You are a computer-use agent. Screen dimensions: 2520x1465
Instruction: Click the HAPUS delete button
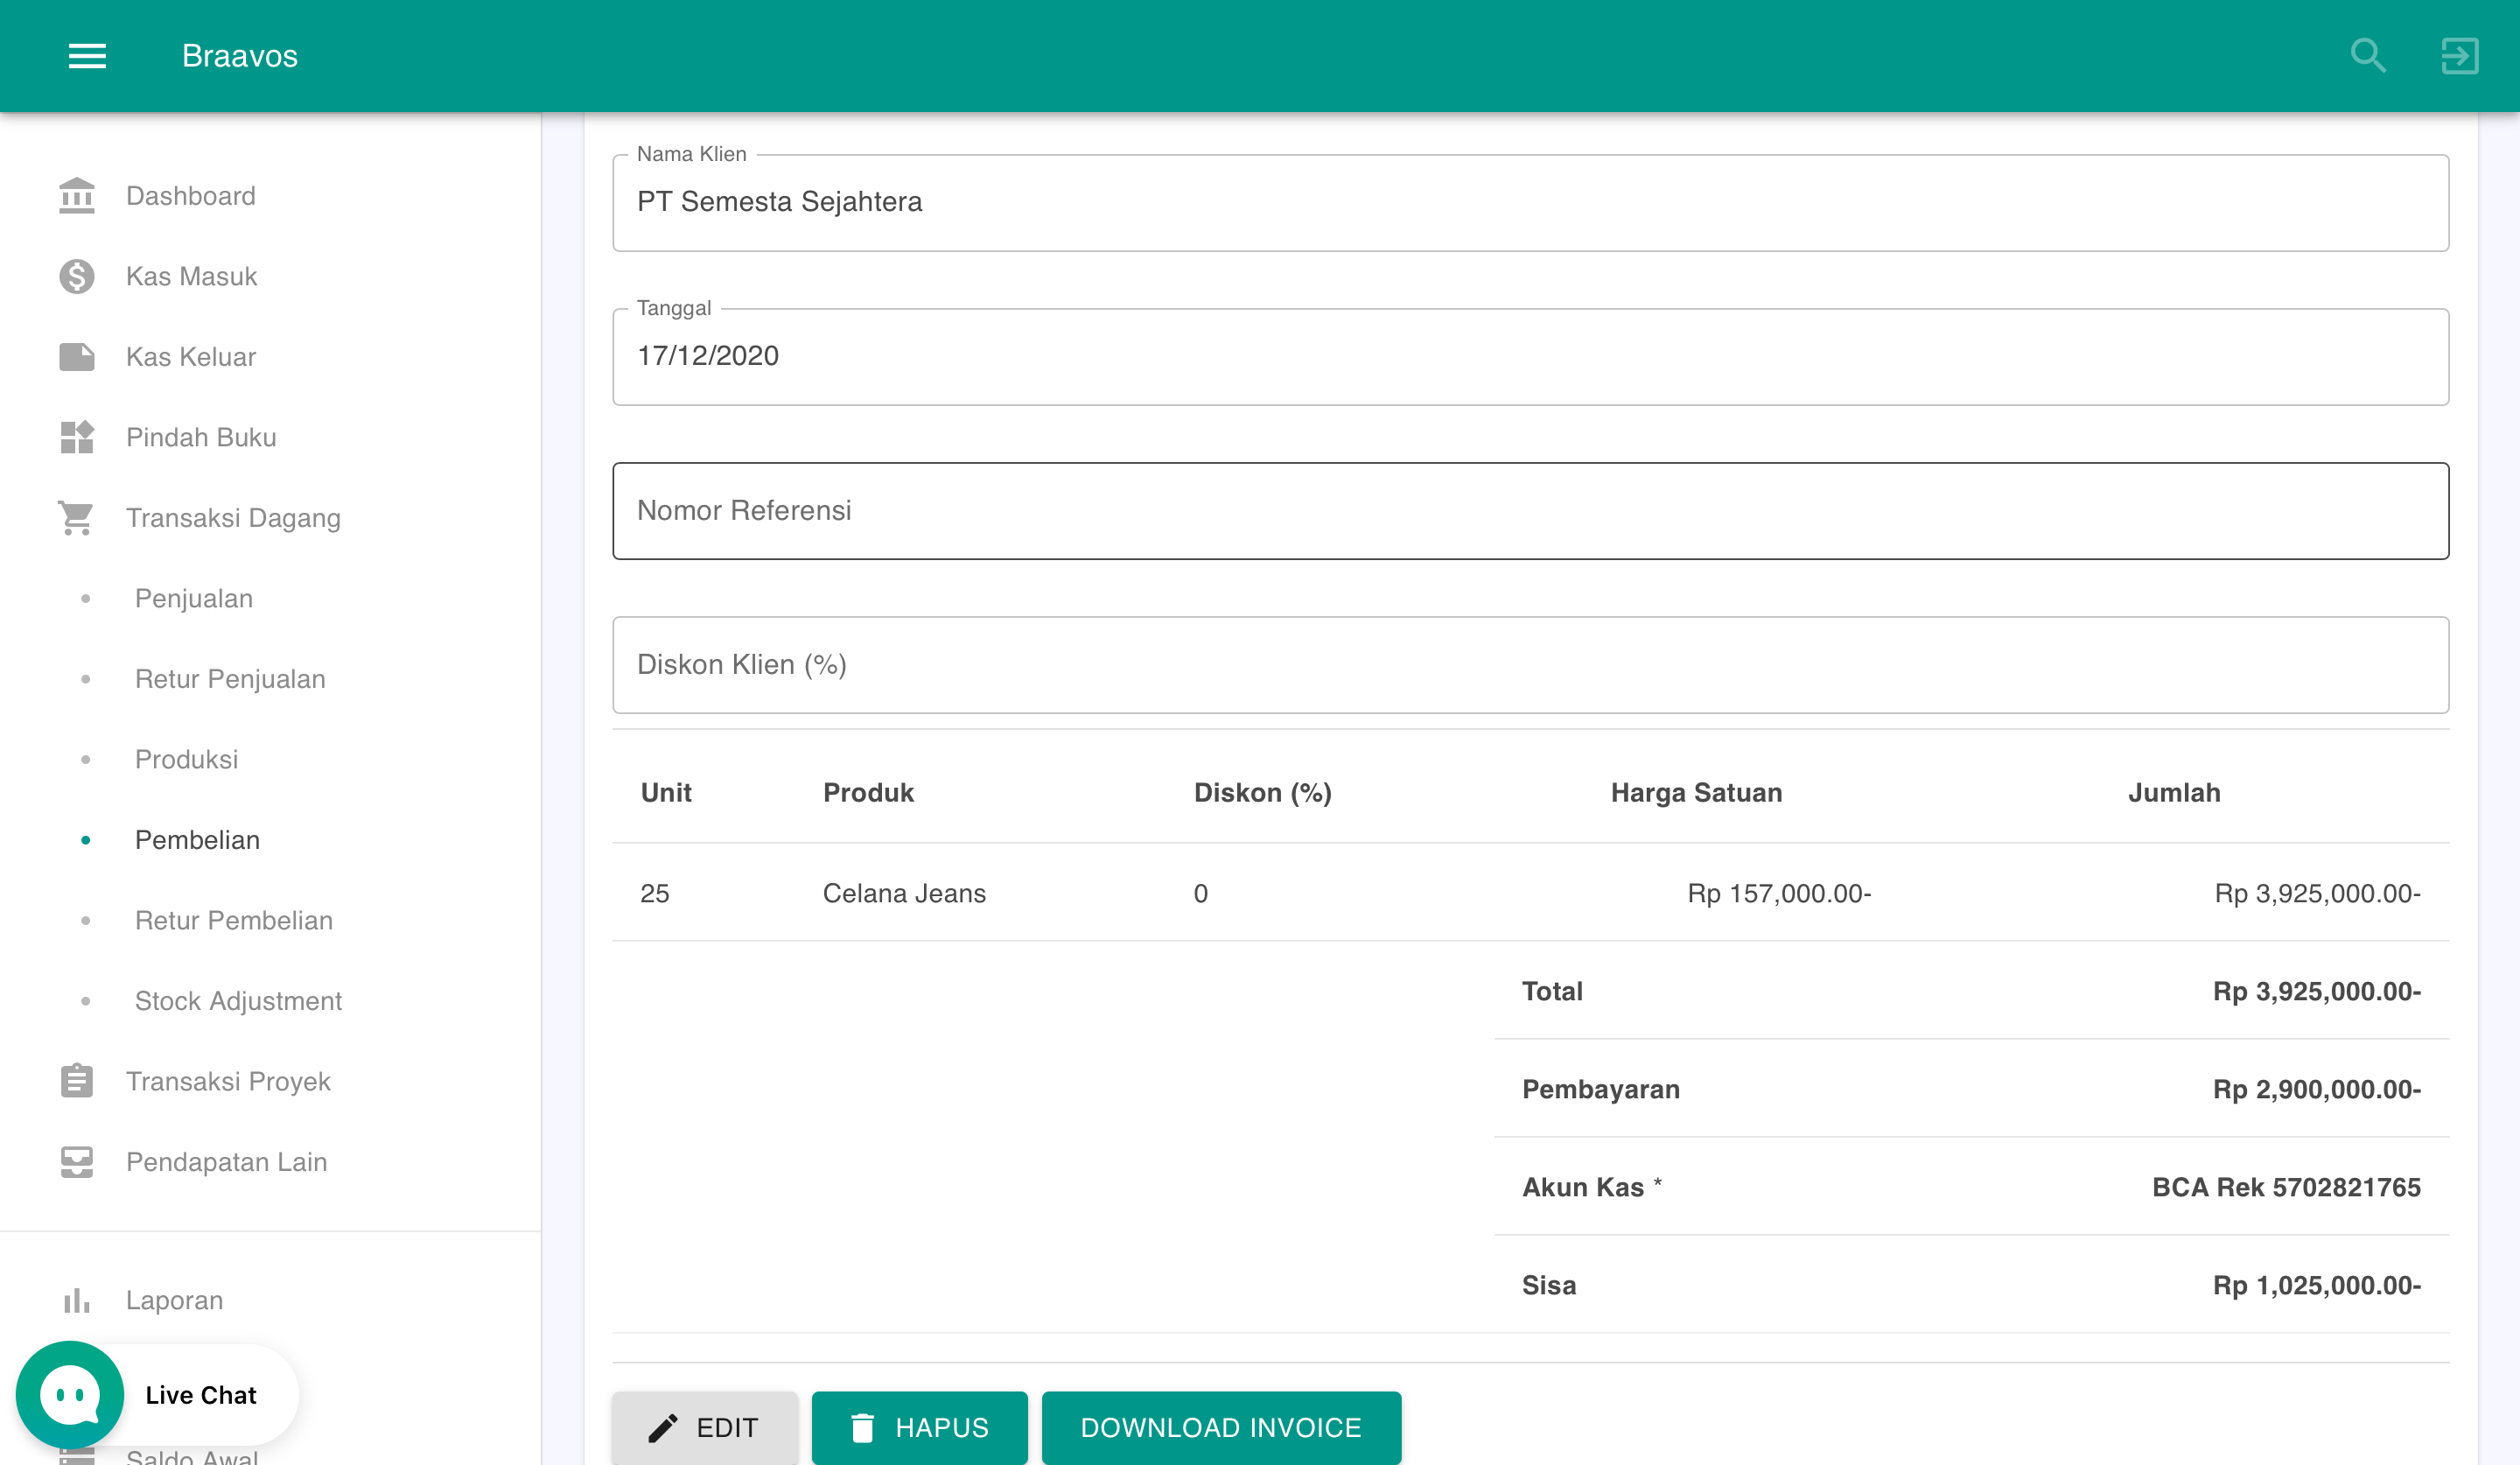pos(918,1427)
